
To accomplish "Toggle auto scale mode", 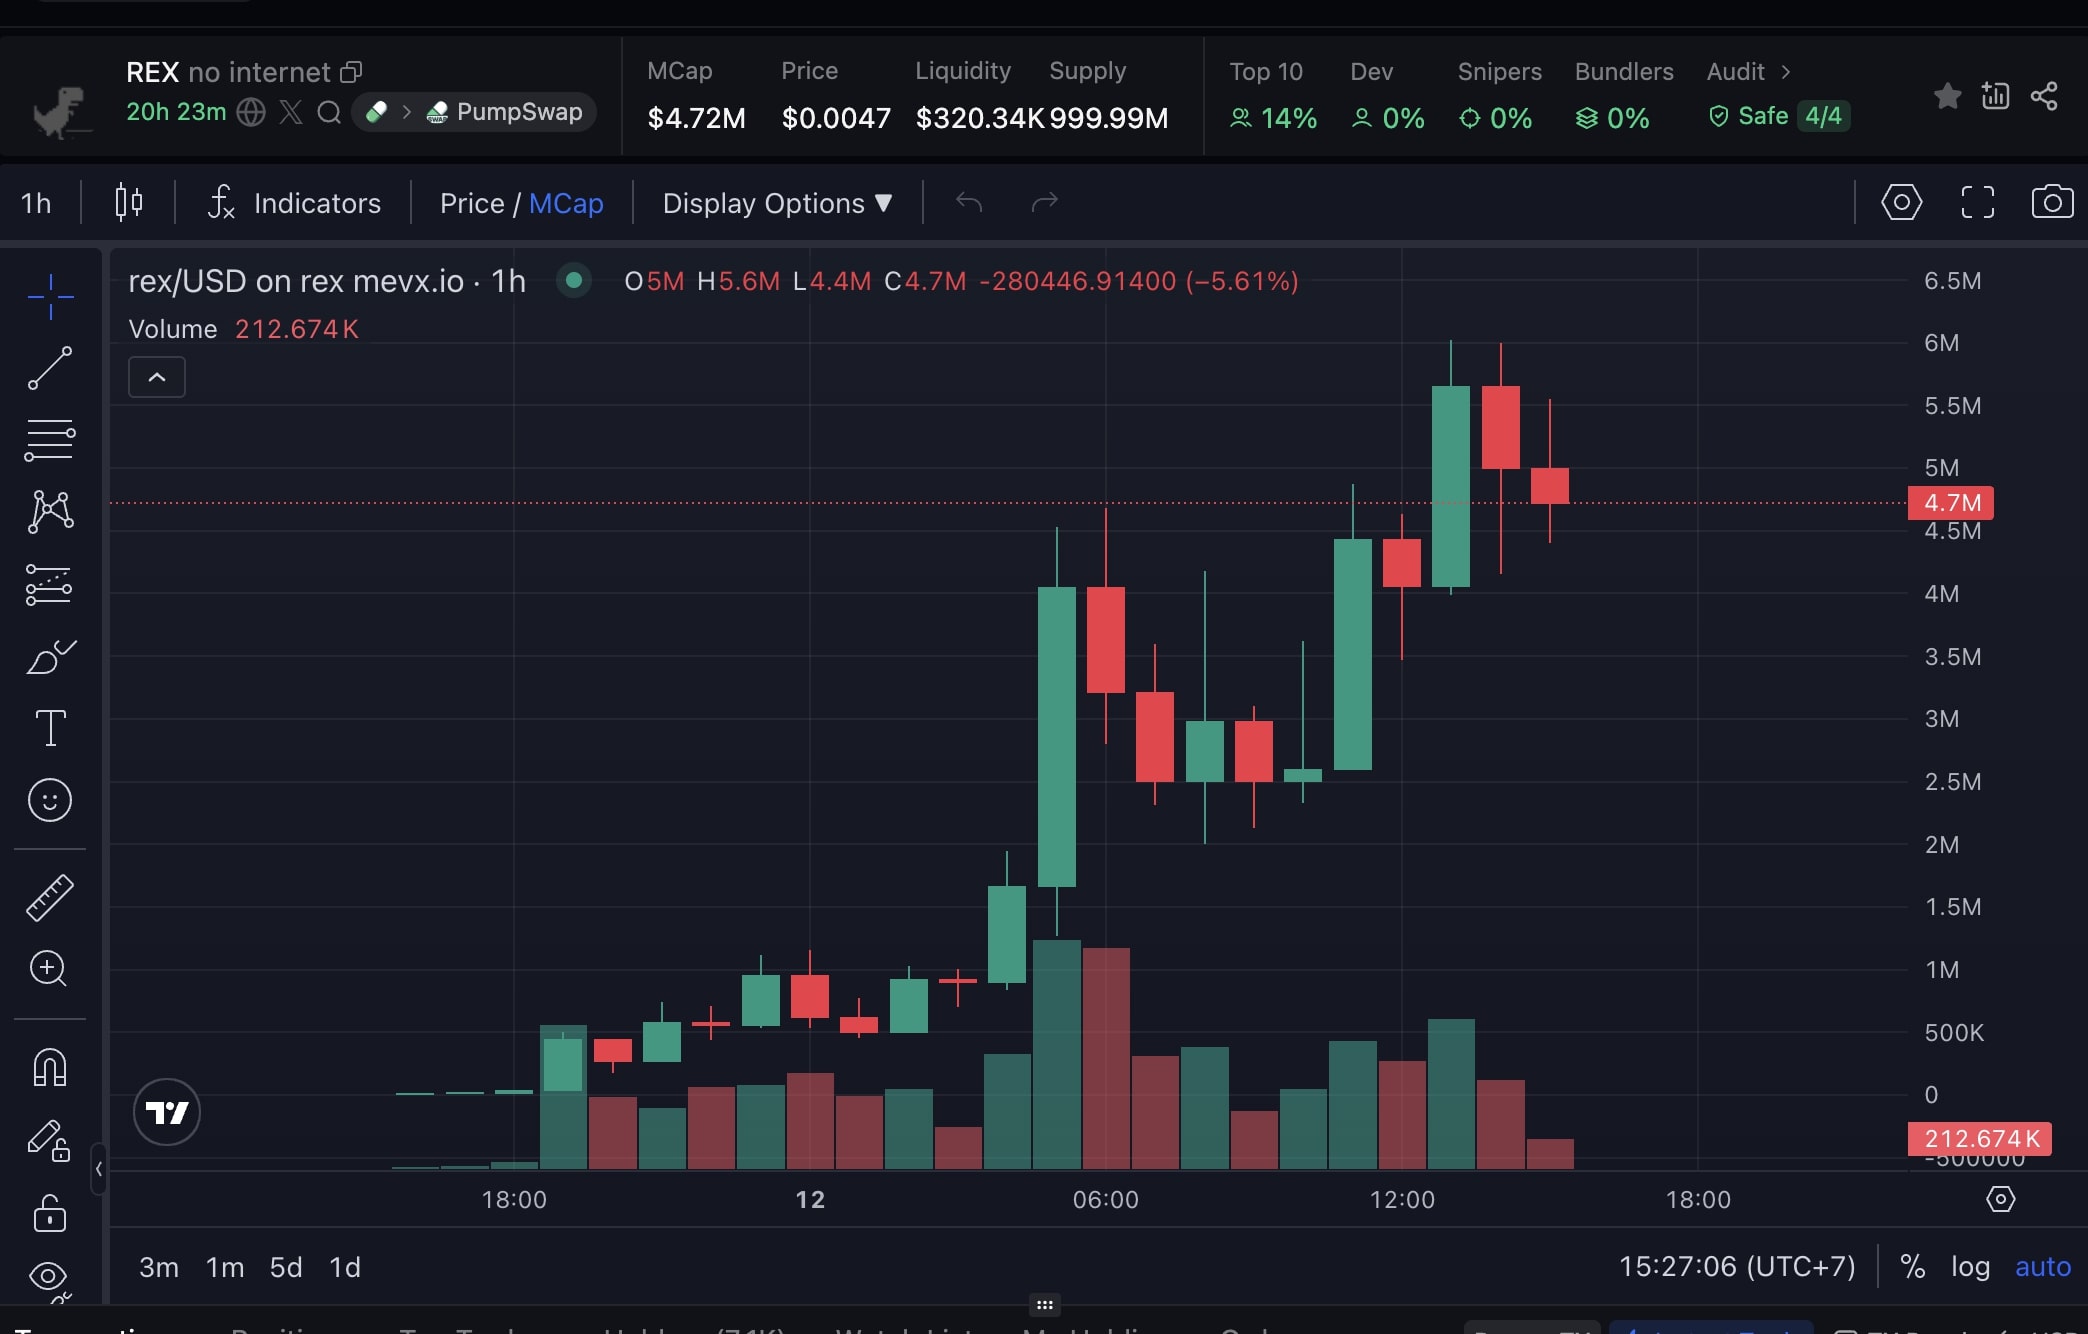I will click(2042, 1267).
